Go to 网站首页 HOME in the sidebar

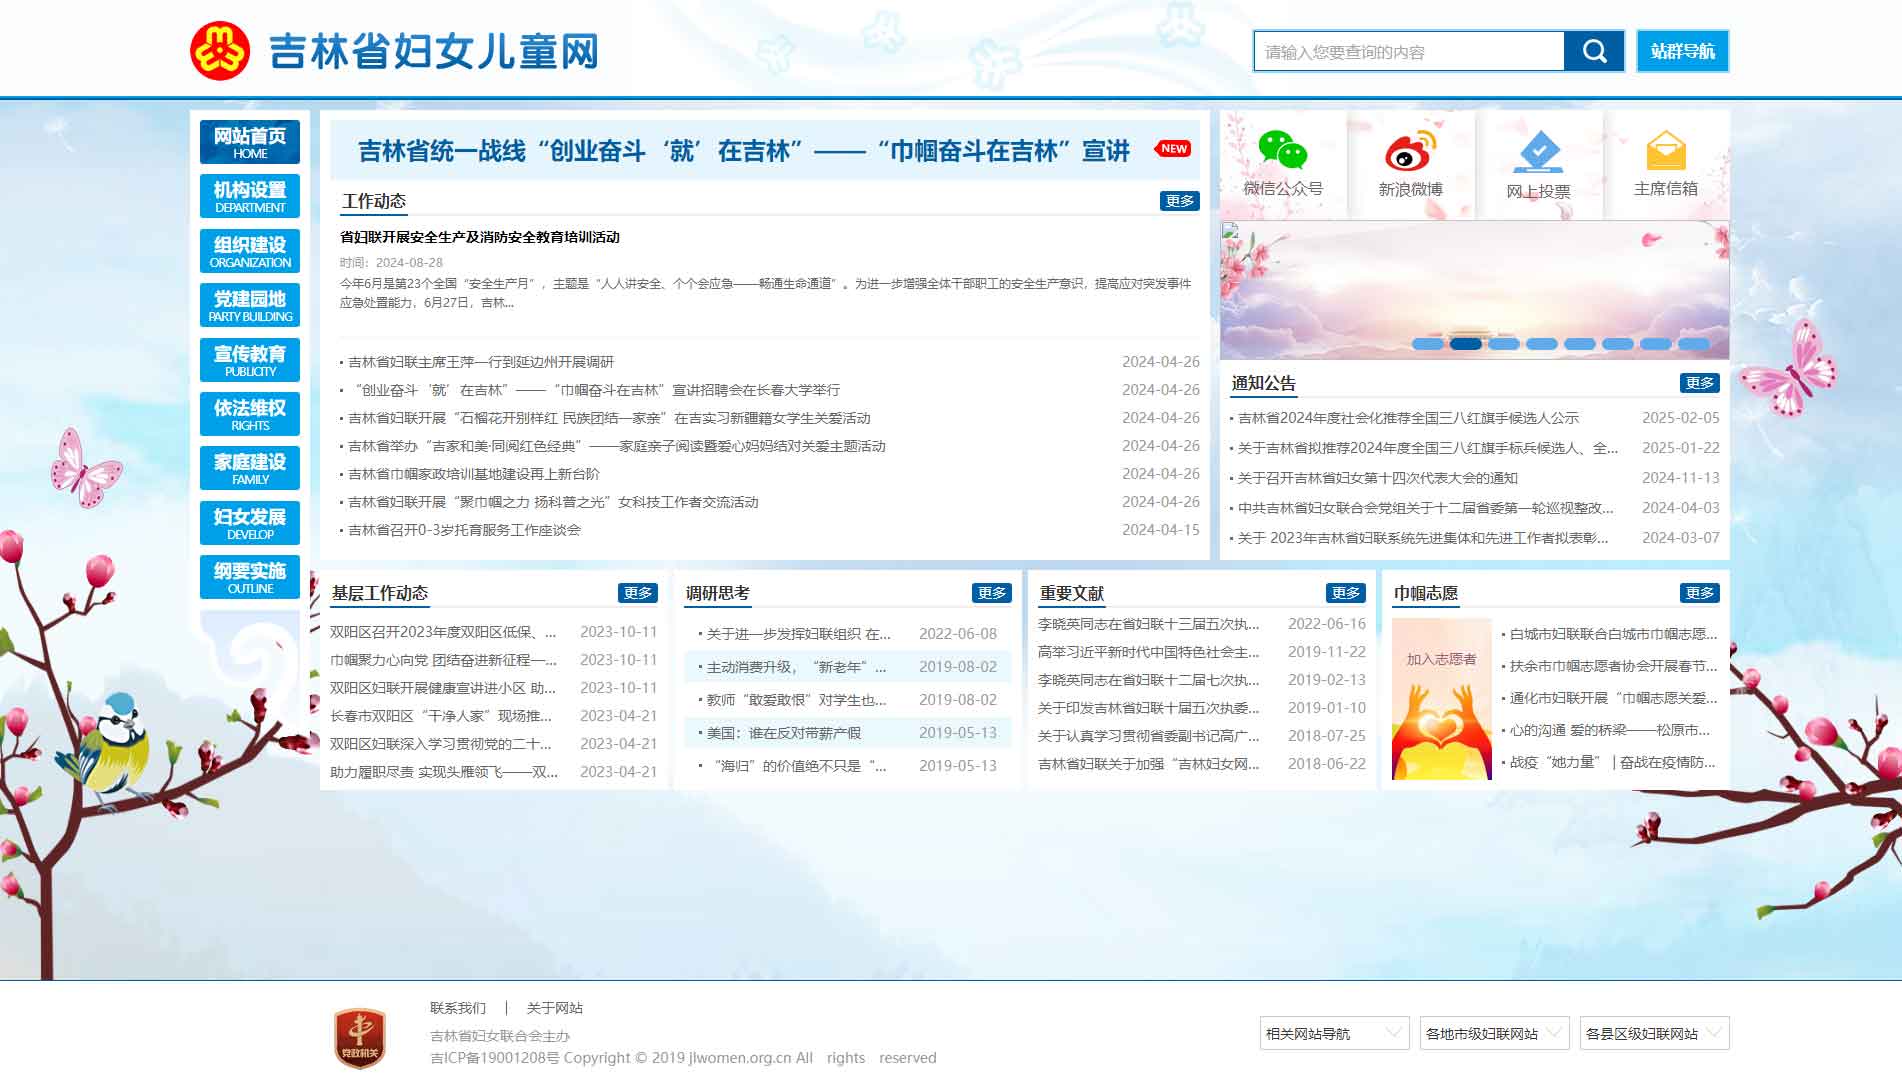[250, 142]
